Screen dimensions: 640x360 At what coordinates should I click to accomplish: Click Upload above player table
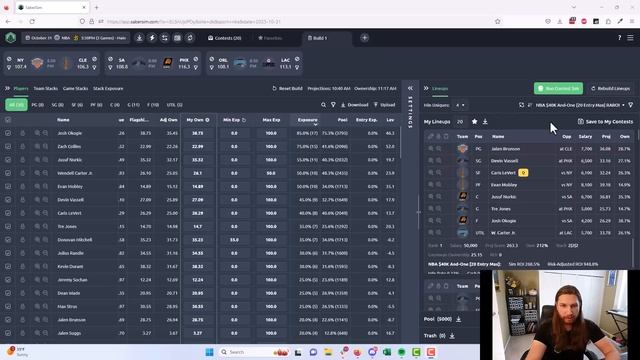click(x=384, y=105)
